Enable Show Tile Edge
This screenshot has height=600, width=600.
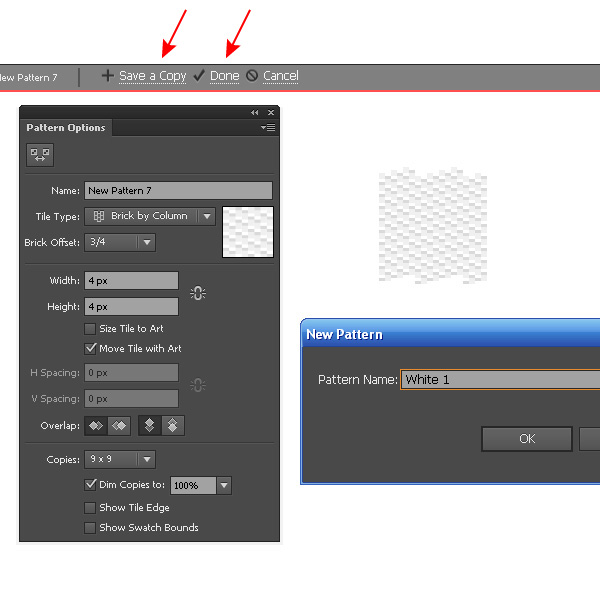coord(90,508)
